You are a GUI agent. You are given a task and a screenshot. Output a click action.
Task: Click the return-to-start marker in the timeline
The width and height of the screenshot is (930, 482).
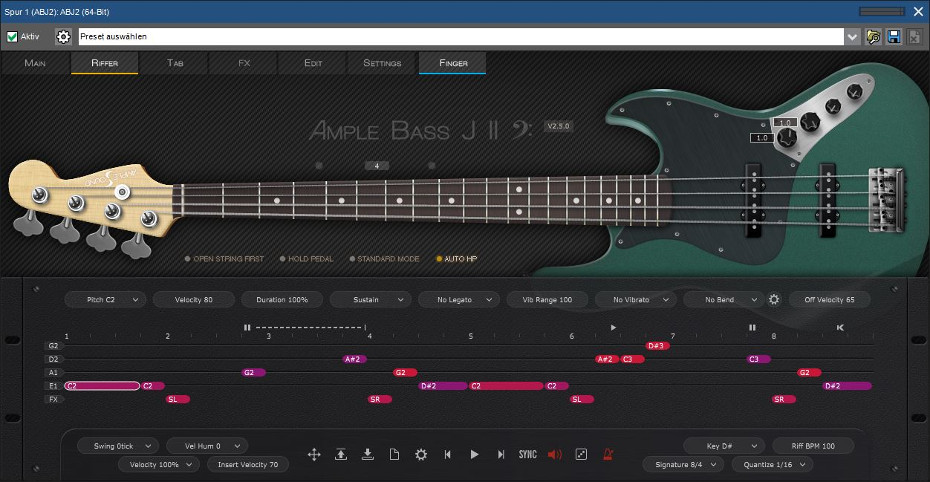(x=840, y=327)
